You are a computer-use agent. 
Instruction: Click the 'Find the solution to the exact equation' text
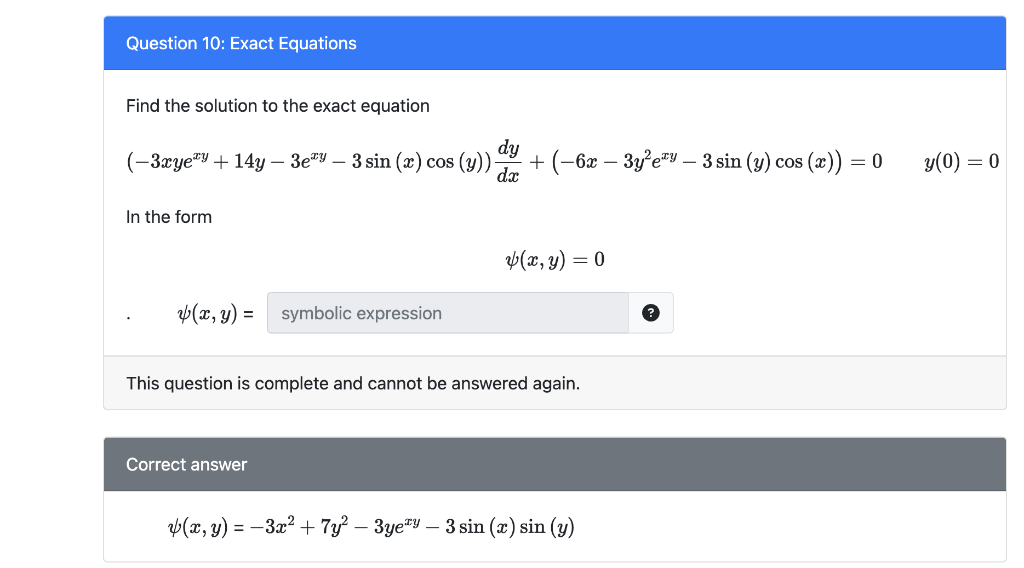pyautogui.click(x=278, y=106)
